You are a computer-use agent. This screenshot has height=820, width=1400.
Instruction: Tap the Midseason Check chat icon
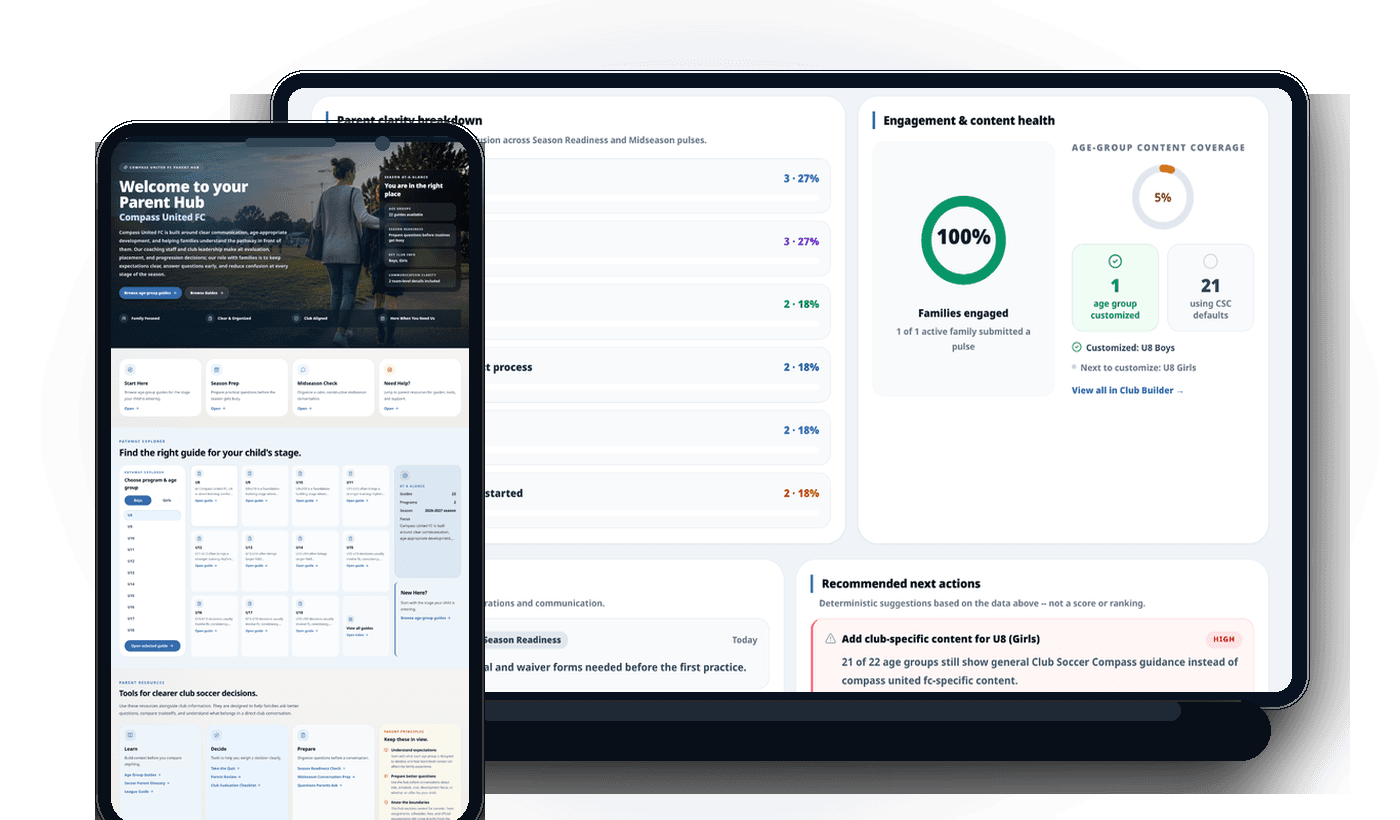click(x=303, y=370)
